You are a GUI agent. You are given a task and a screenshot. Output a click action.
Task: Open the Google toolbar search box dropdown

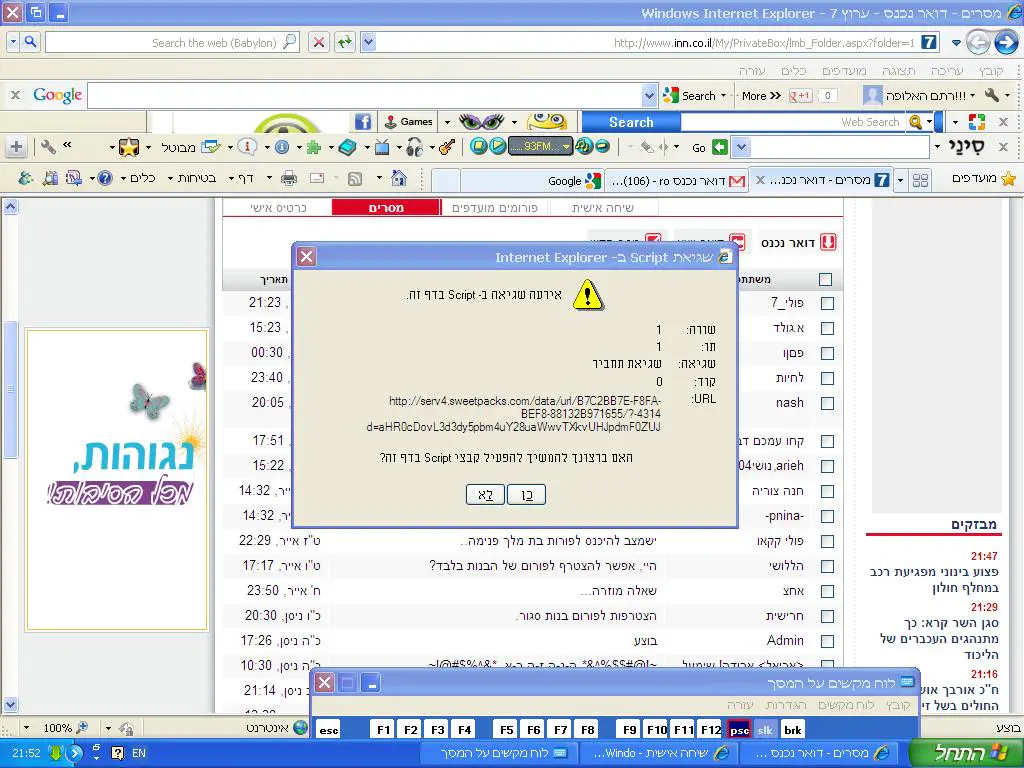[x=649, y=96]
